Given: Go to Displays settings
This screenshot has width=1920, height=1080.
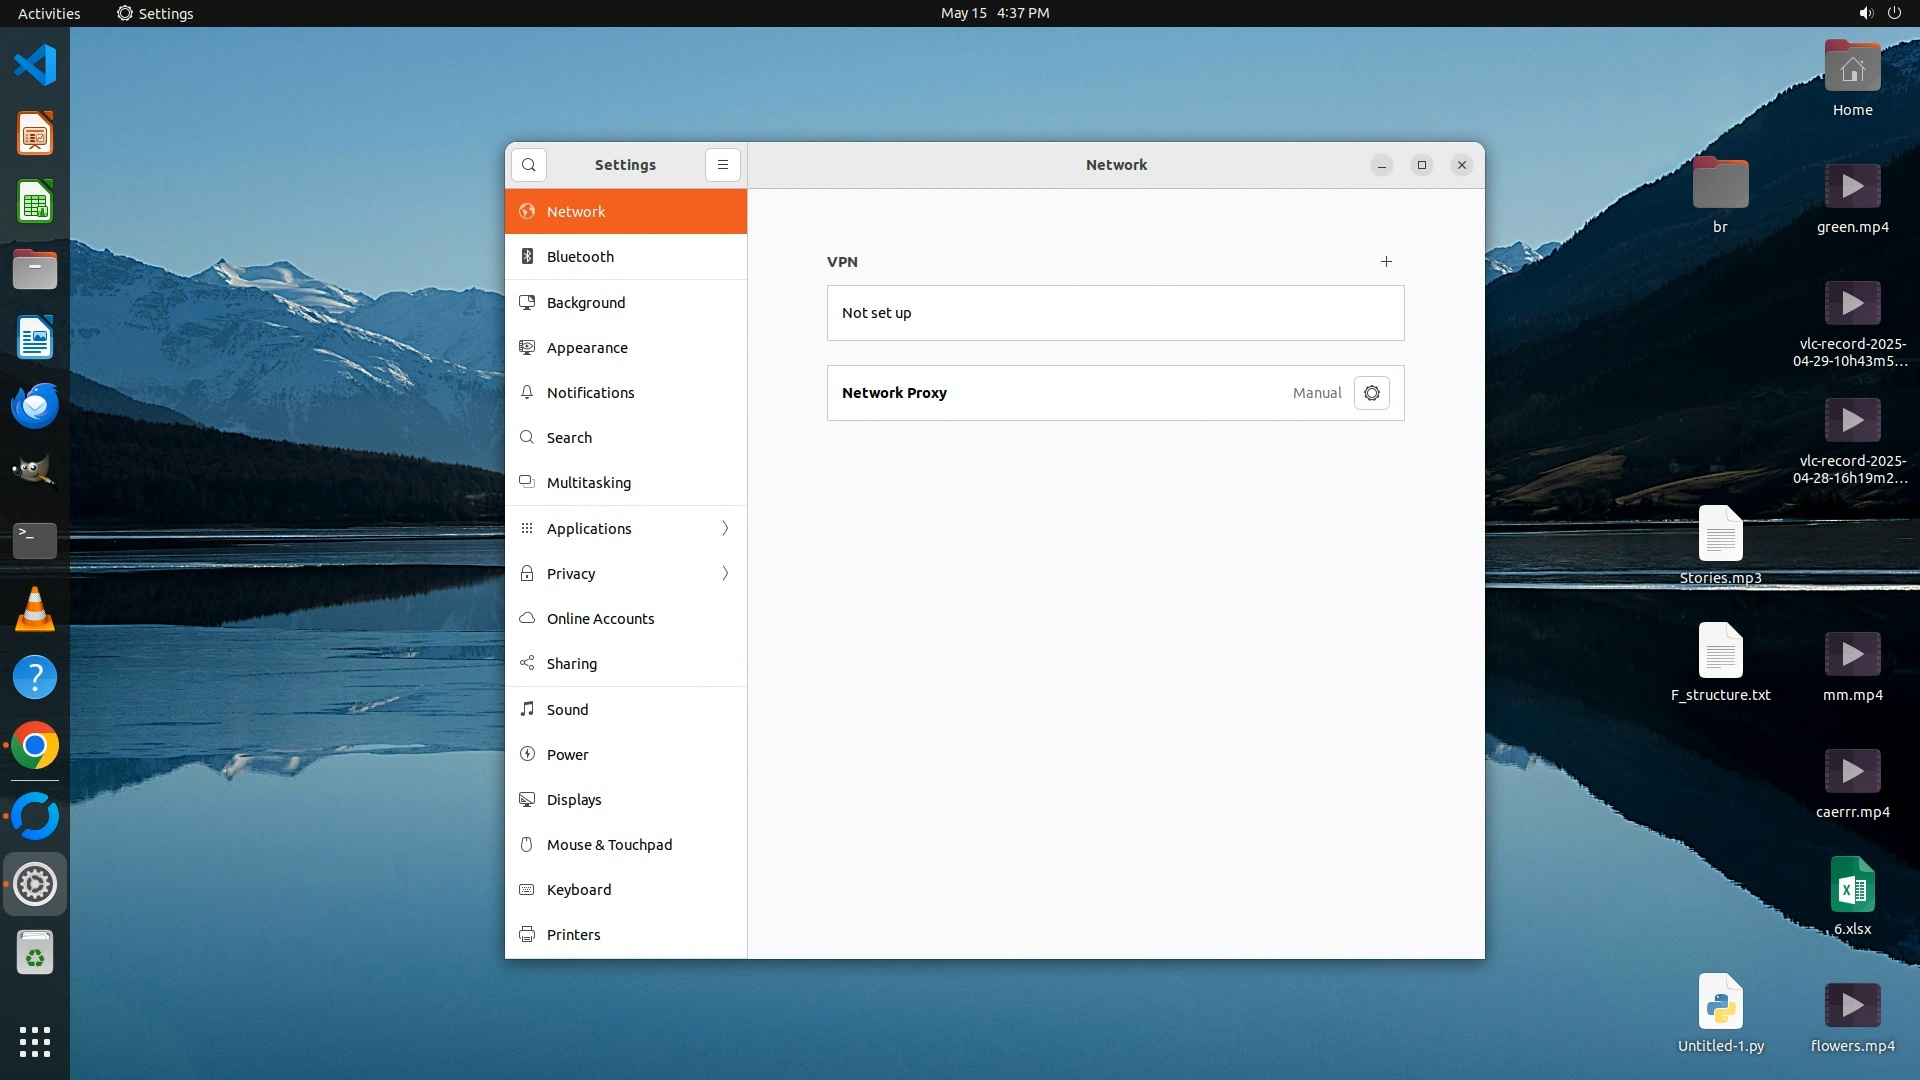Looking at the screenshot, I should (574, 800).
